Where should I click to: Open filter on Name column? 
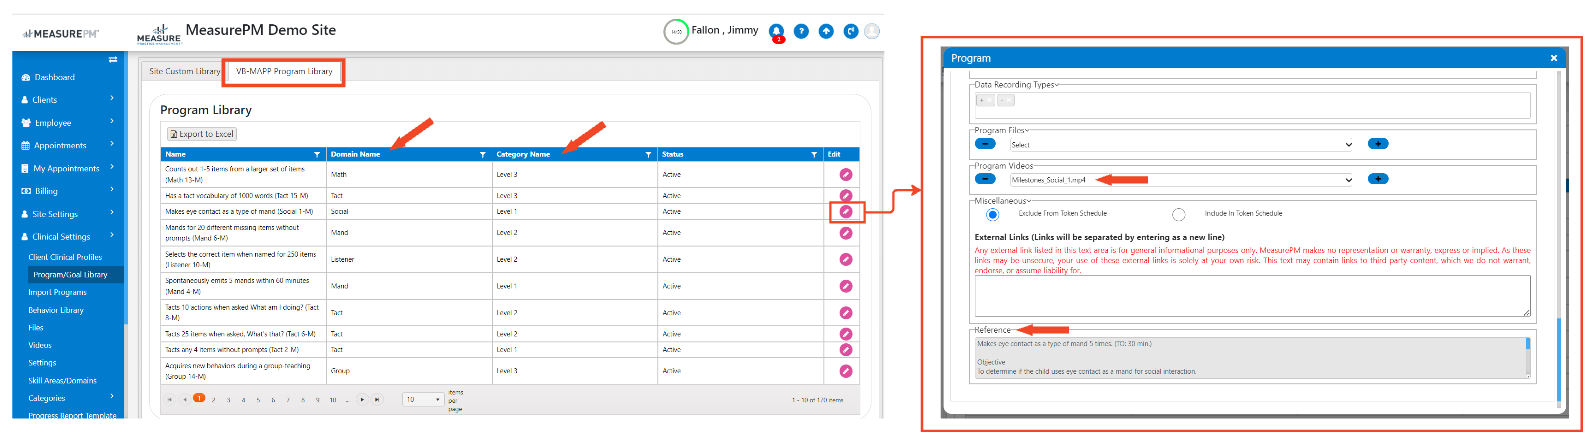point(318,155)
